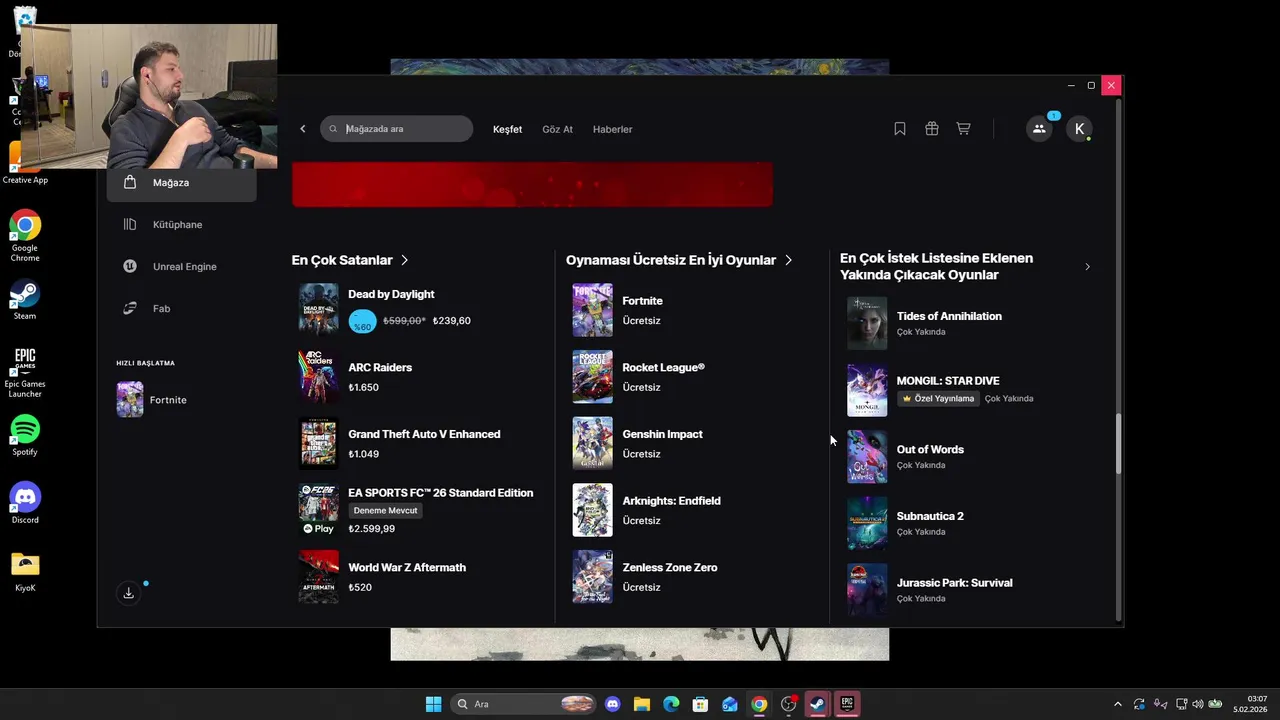The height and width of the screenshot is (720, 1280).
Task: Open the Windows Start menu
Action: pyautogui.click(x=433, y=704)
